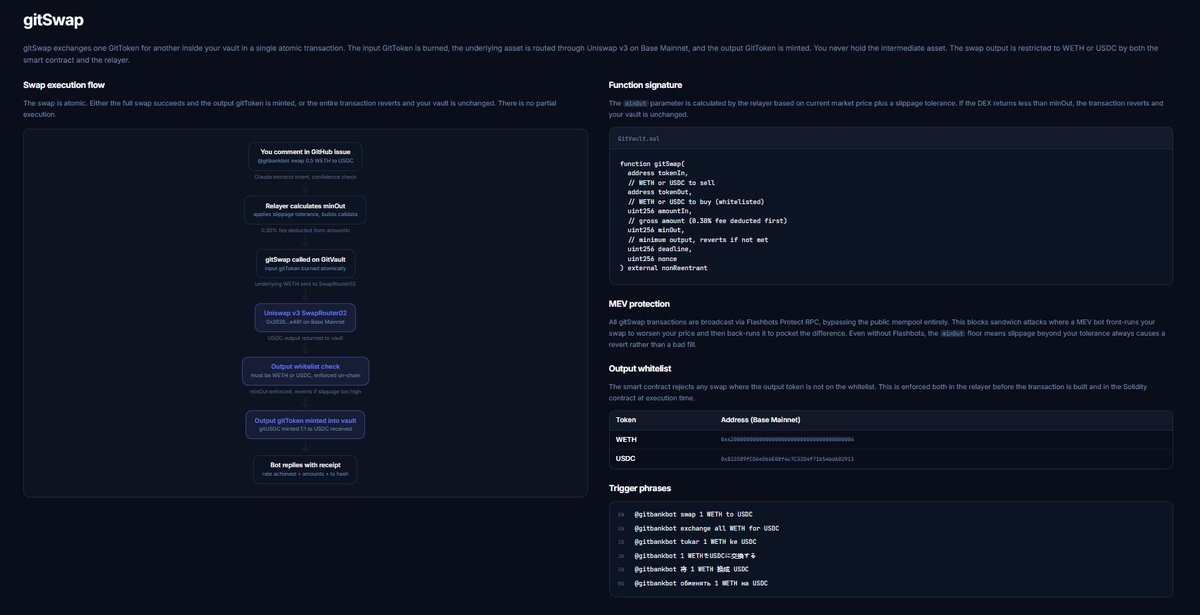
Task: Click the 'uint256 amountIn,' code line
Action: [x=660, y=210]
